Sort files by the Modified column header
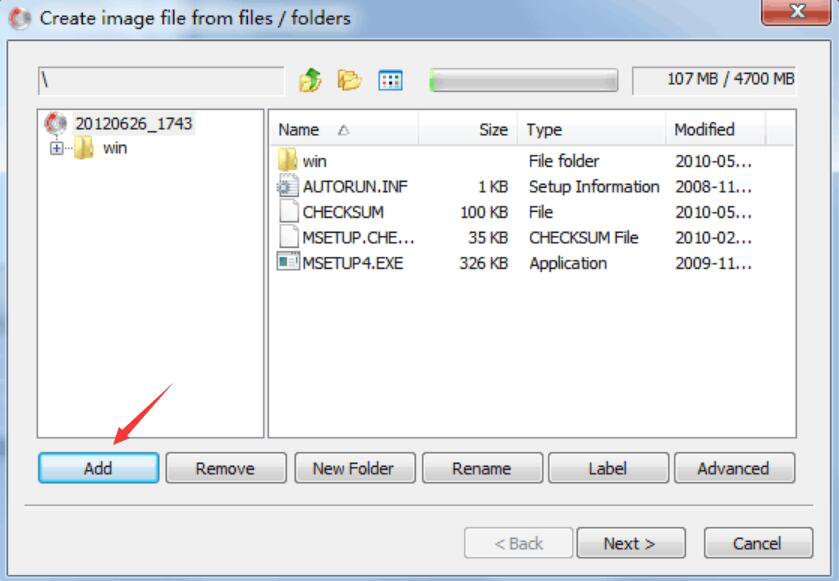The height and width of the screenshot is (581, 839). (715, 129)
